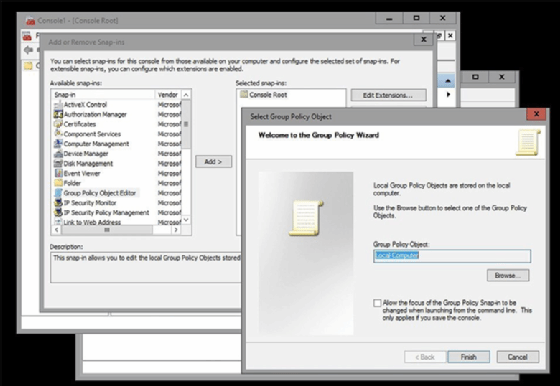Viewport: 560px width, 386px height.
Task: Click the Browse button in the wizard
Action: (508, 275)
